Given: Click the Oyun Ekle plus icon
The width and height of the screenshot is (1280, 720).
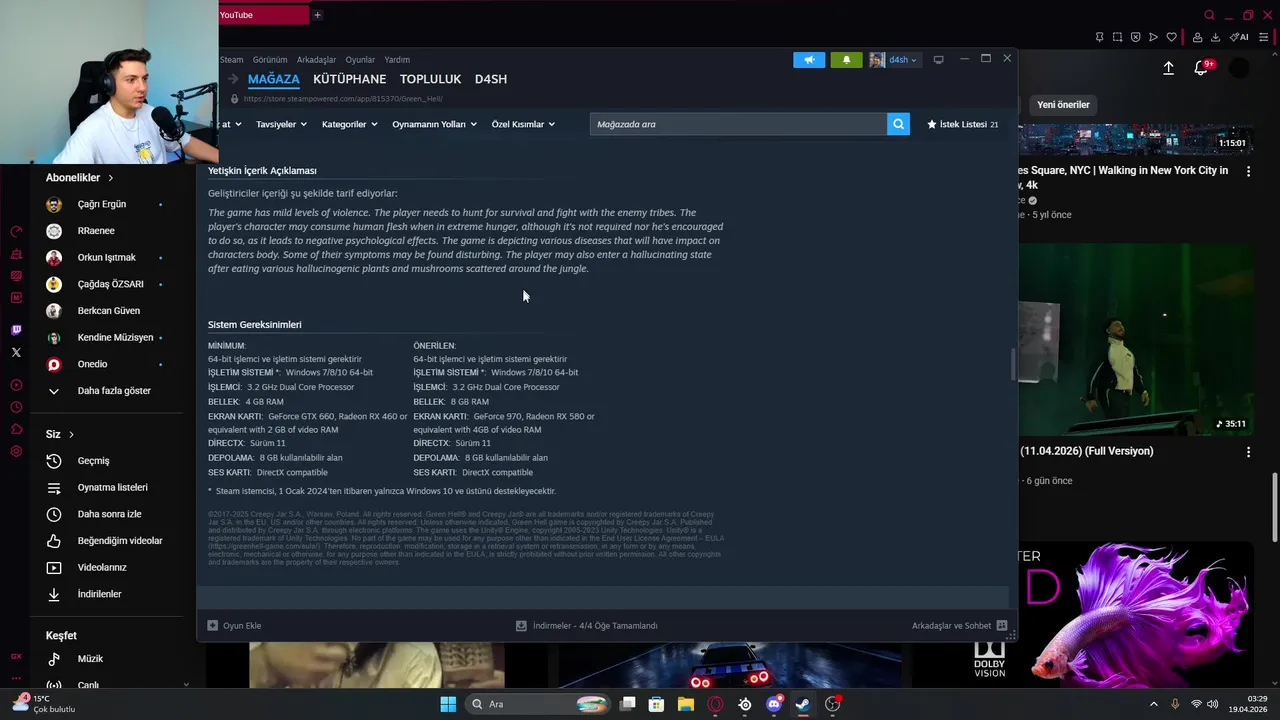Looking at the screenshot, I should tap(212, 626).
